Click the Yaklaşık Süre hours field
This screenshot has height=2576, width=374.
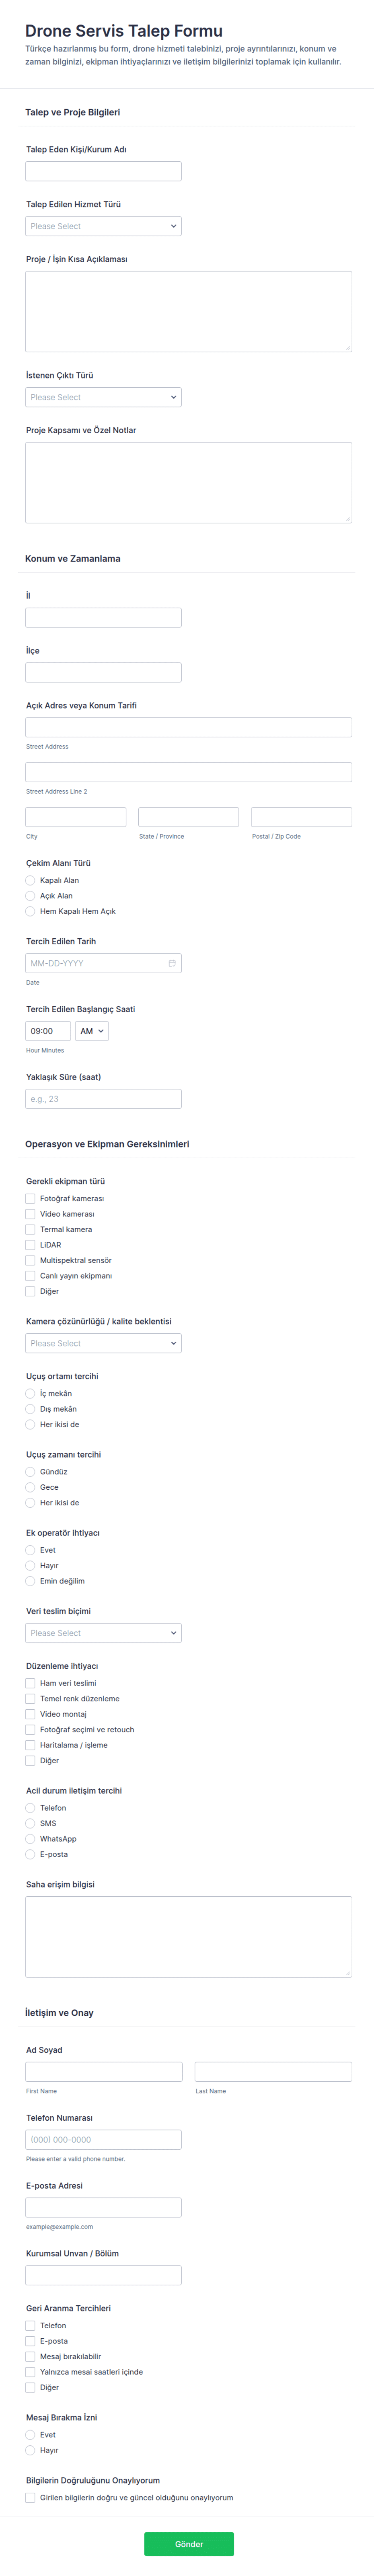click(103, 1099)
